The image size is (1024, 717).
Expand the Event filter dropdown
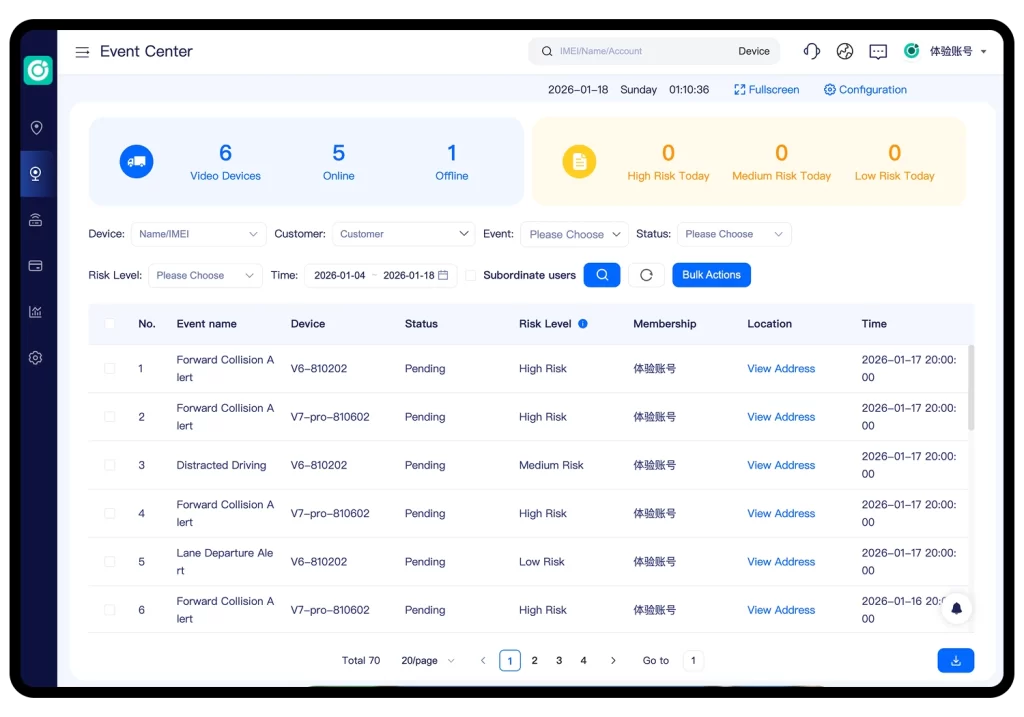coord(574,234)
